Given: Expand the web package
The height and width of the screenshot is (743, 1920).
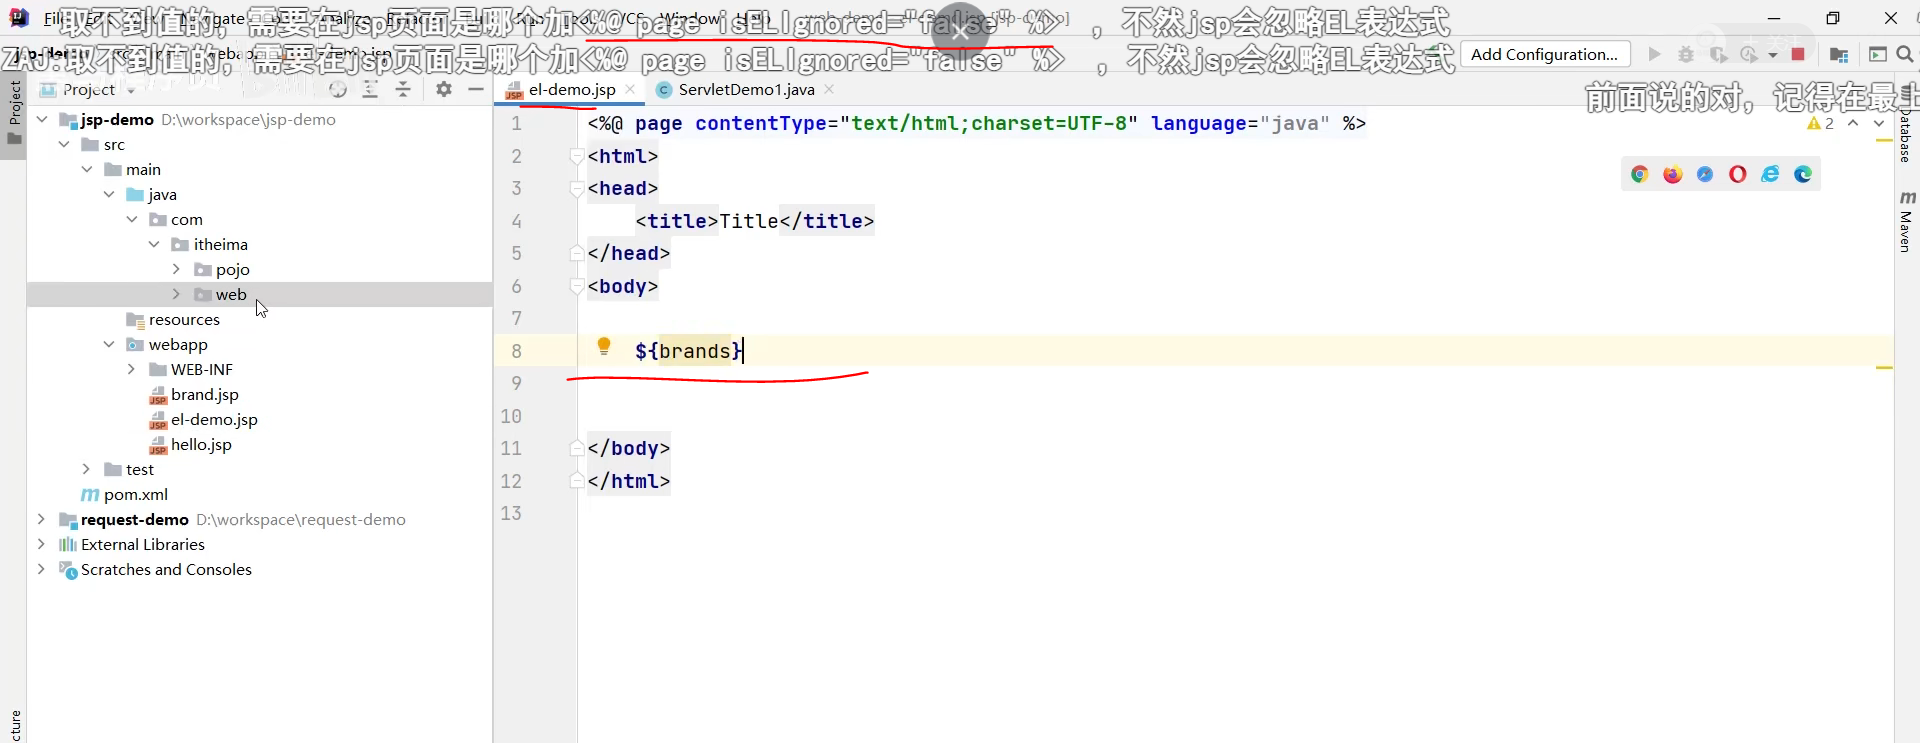Looking at the screenshot, I should [176, 294].
